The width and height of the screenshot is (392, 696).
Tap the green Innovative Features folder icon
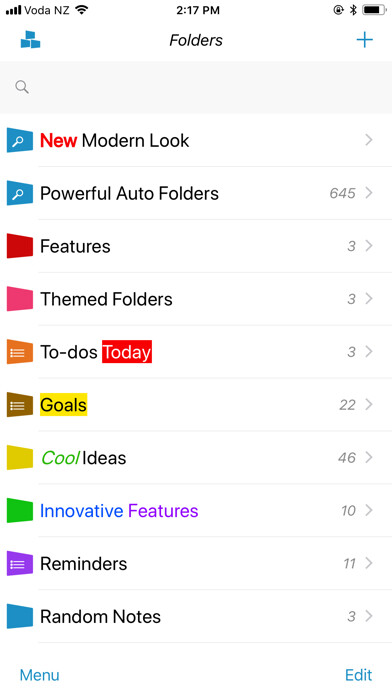click(20, 510)
